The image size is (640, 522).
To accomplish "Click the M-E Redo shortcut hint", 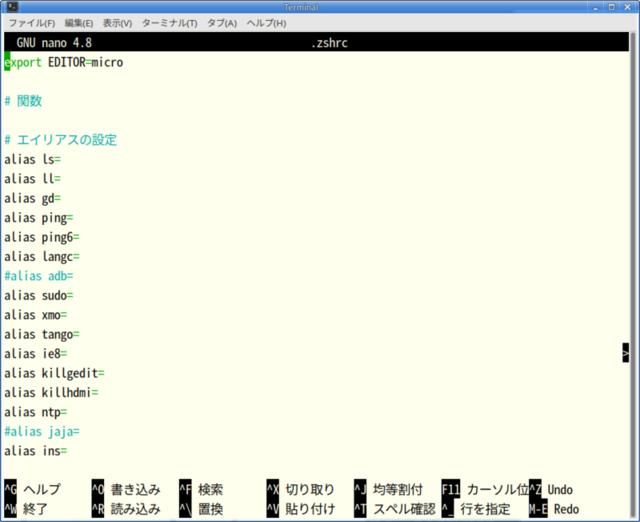I will [554, 509].
